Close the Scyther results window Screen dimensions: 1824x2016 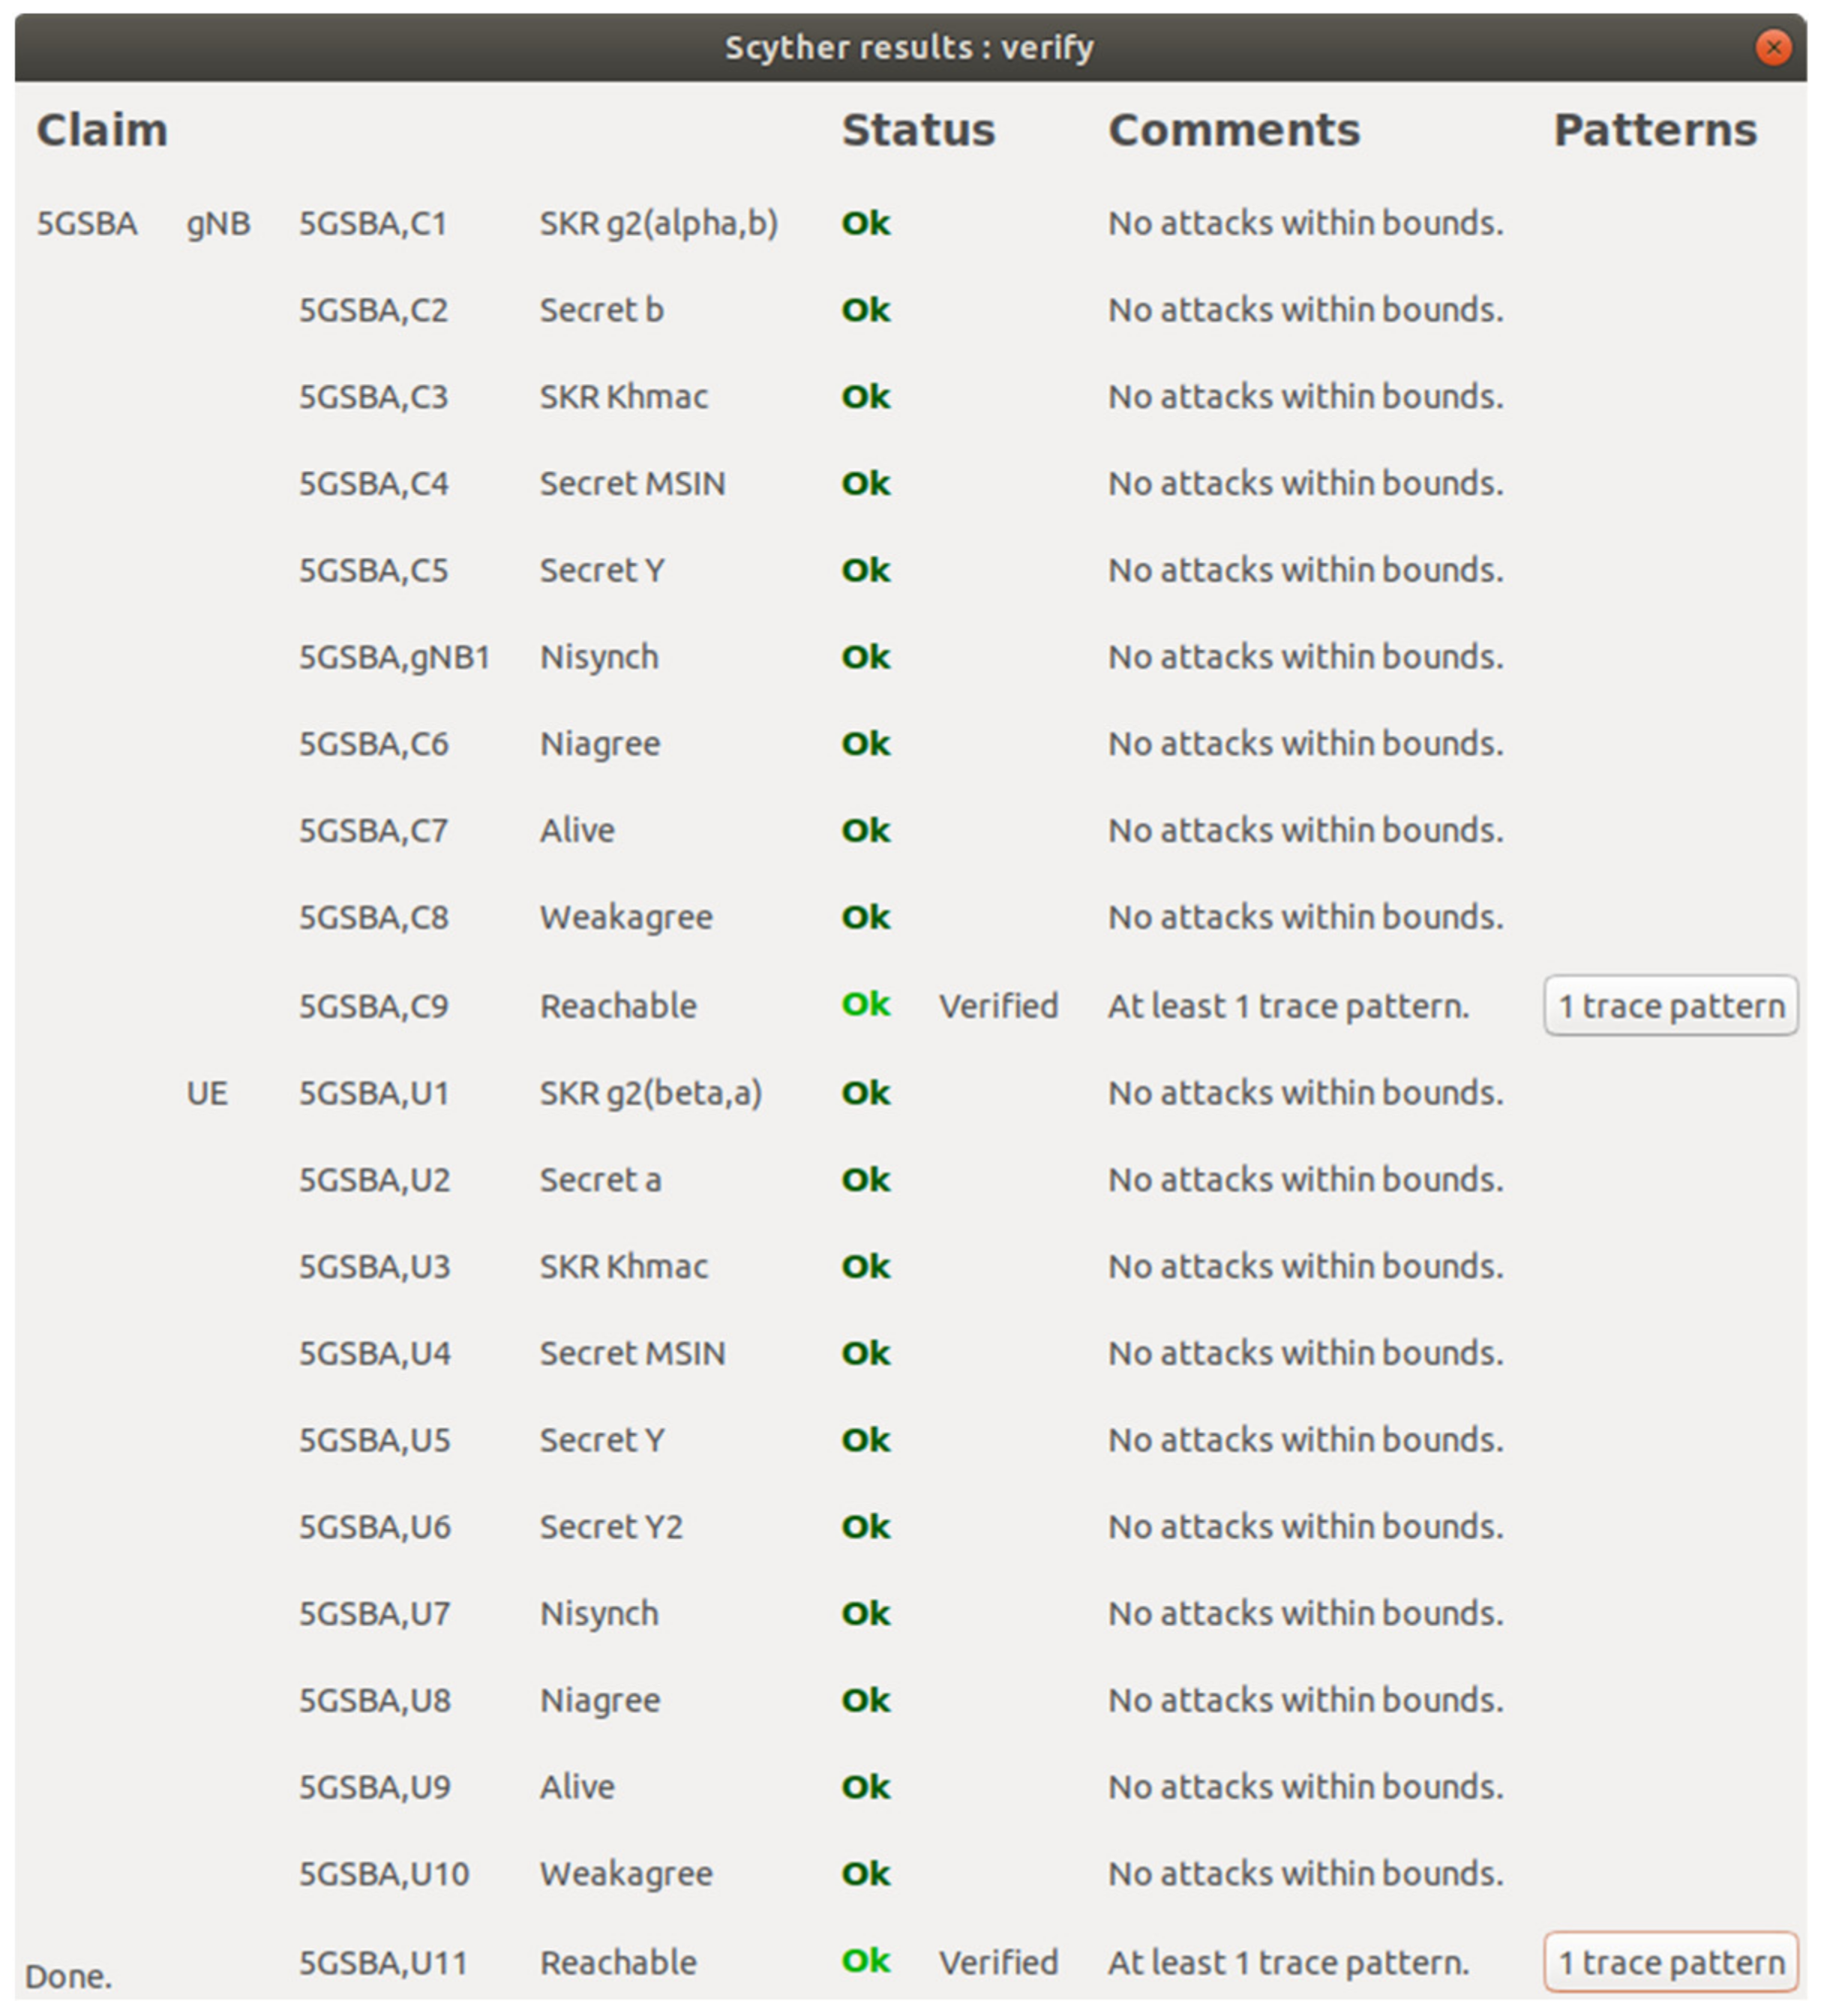(x=1772, y=47)
